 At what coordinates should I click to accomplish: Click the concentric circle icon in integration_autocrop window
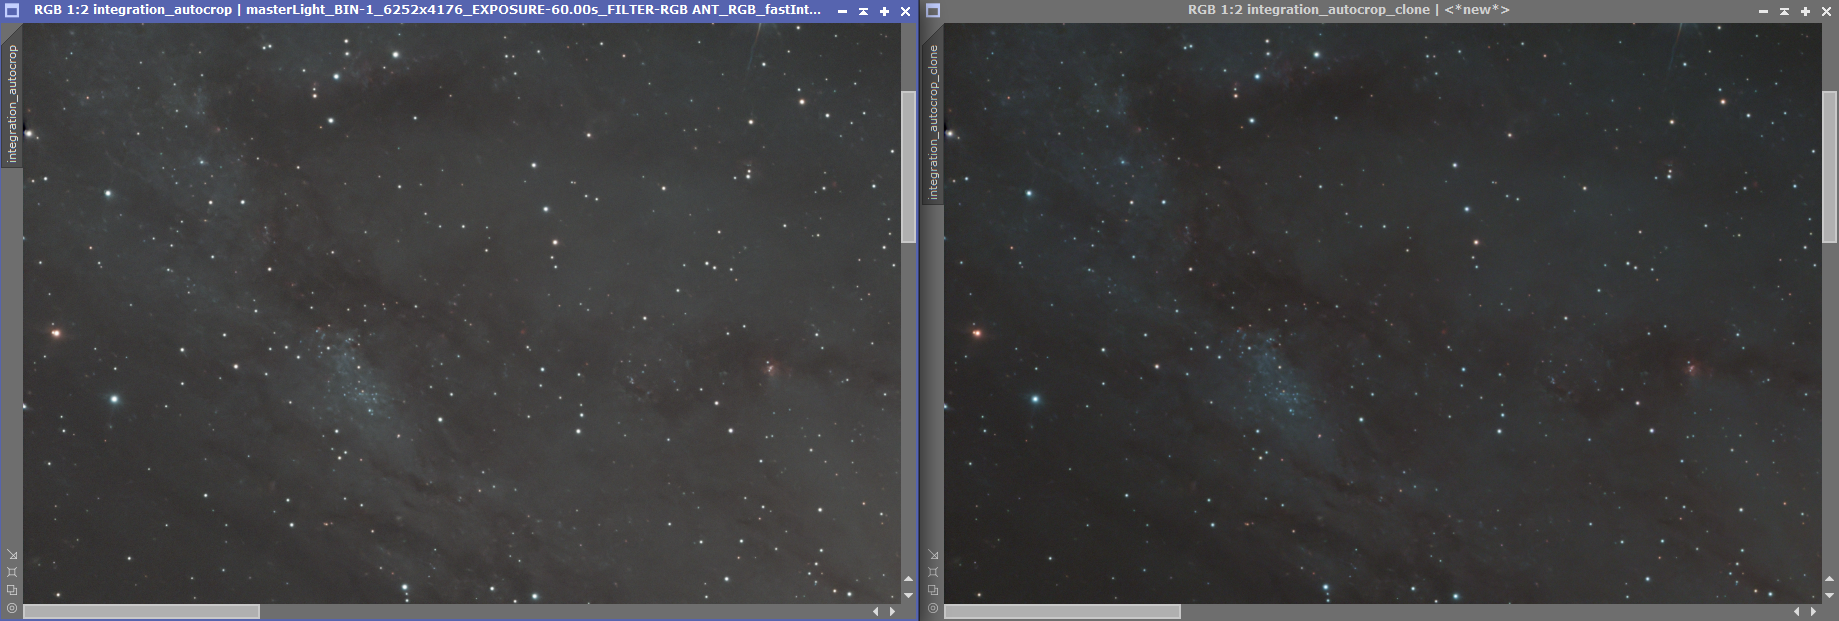click(12, 608)
